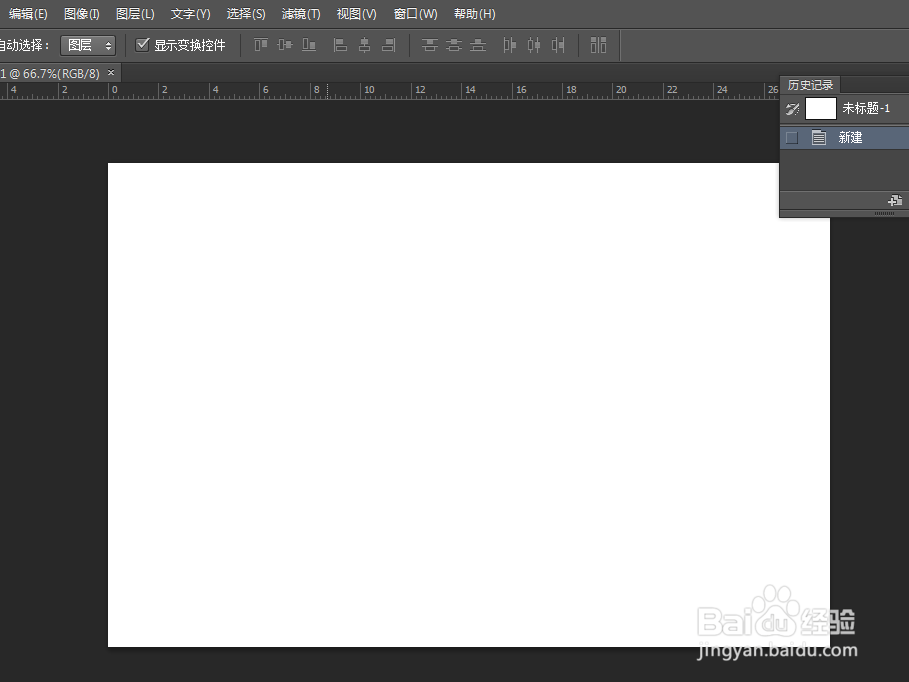Screen dimensions: 909x682
Task: Select the 新建 history state
Action: pos(845,137)
